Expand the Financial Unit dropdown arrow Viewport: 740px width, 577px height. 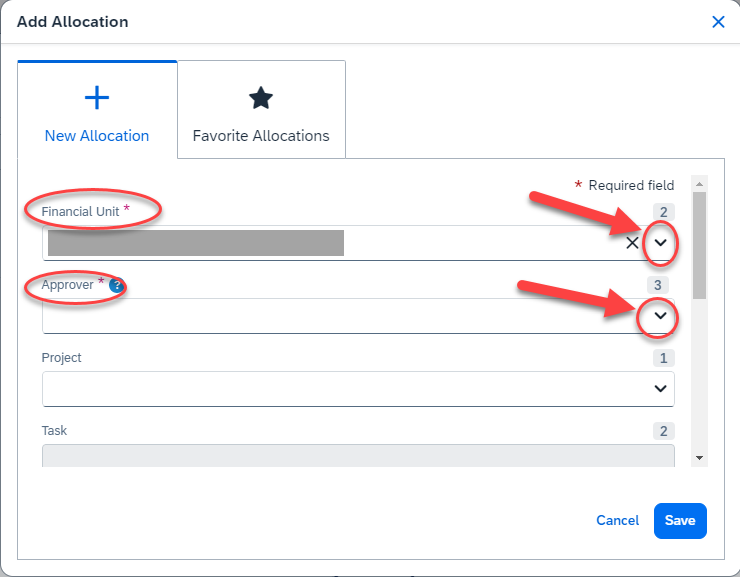point(660,243)
